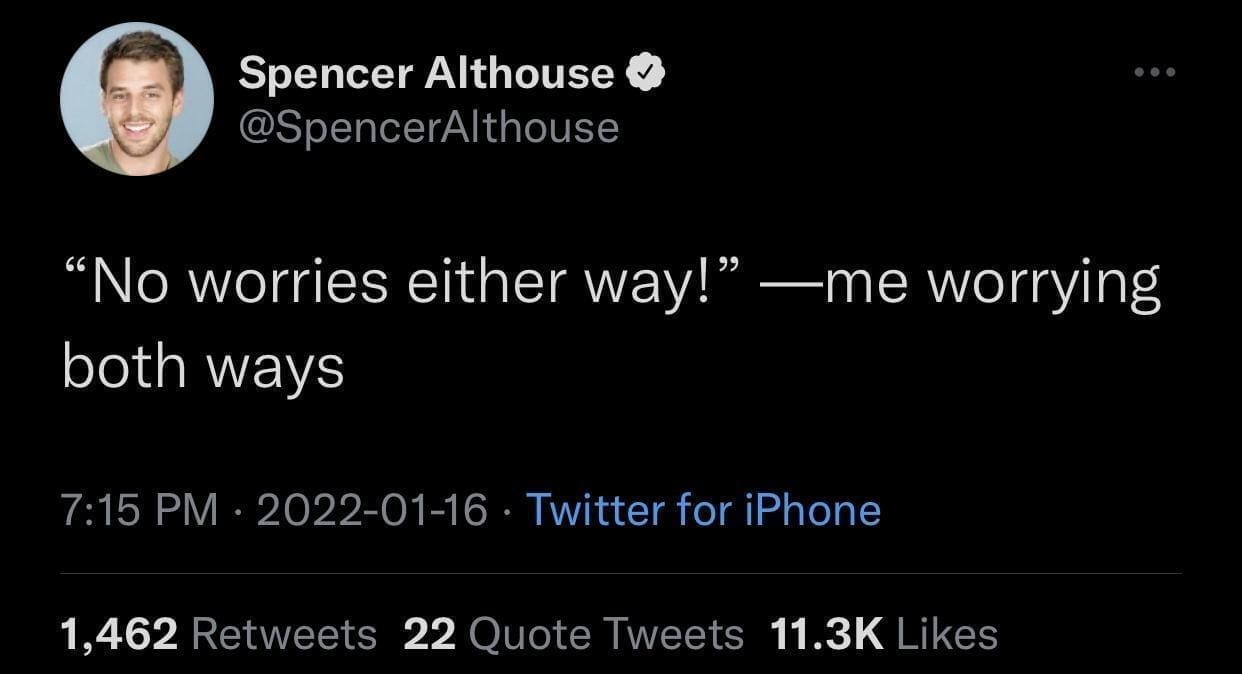Open the Twitter for iPhone source link
The image size is (1242, 674).
(x=702, y=510)
